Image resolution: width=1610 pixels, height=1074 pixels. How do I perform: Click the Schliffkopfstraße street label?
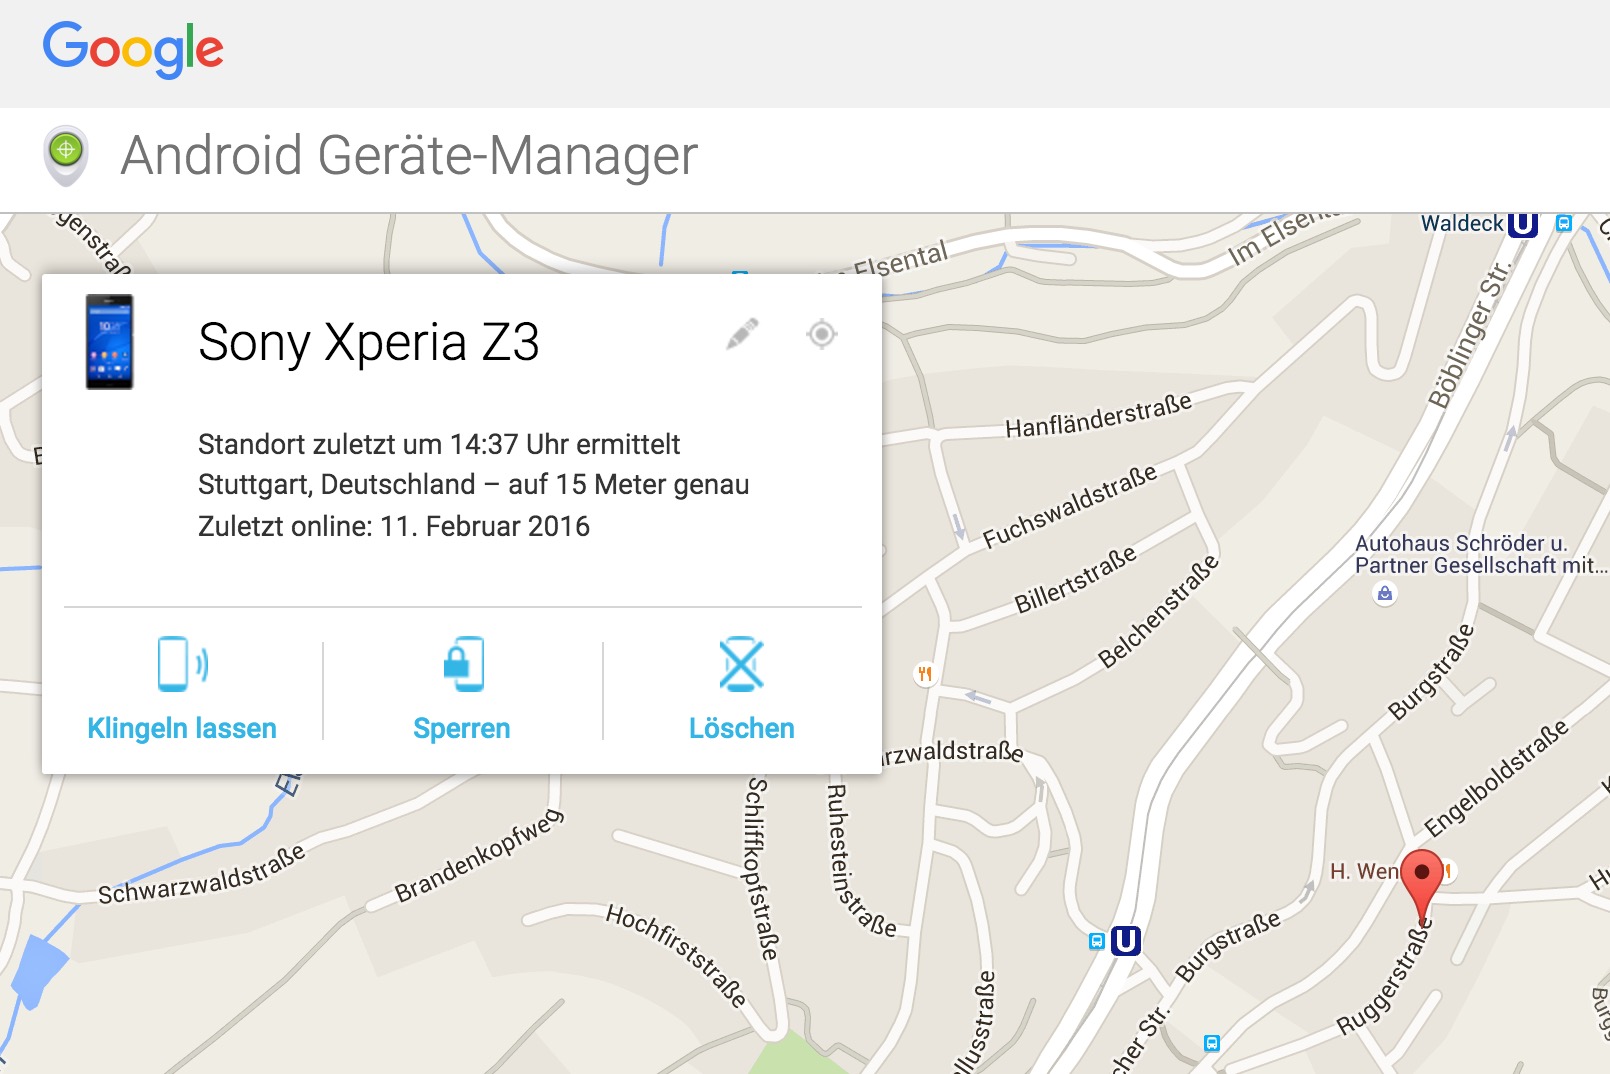point(762,869)
